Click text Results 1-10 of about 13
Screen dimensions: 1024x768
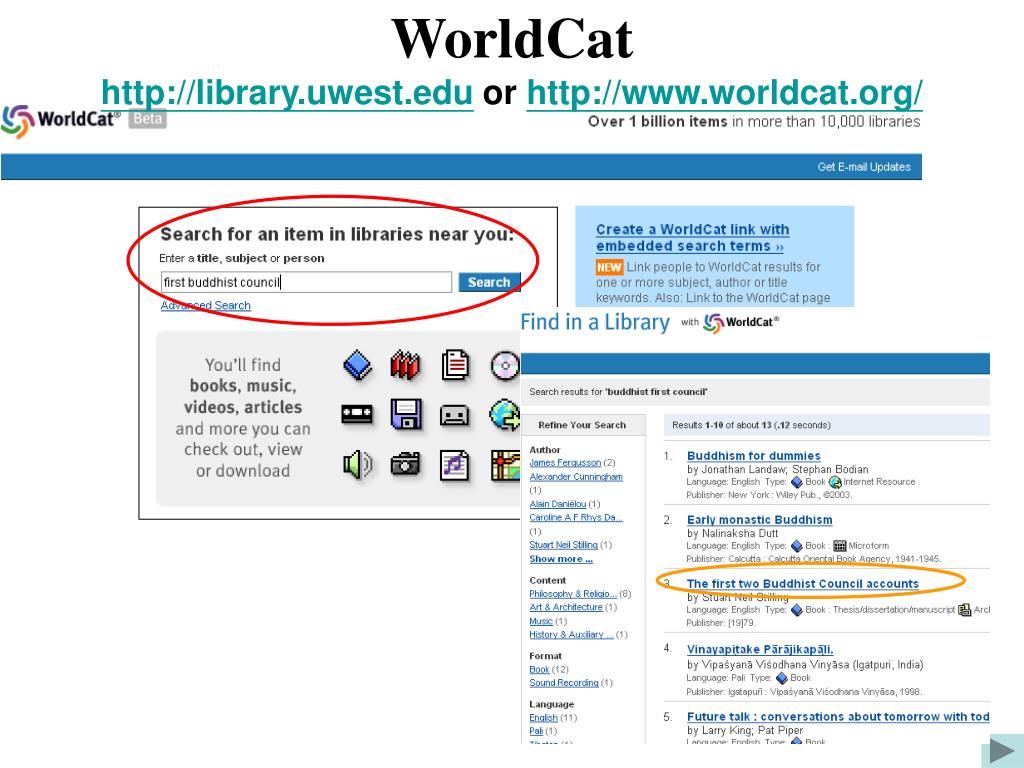pyautogui.click(x=752, y=425)
